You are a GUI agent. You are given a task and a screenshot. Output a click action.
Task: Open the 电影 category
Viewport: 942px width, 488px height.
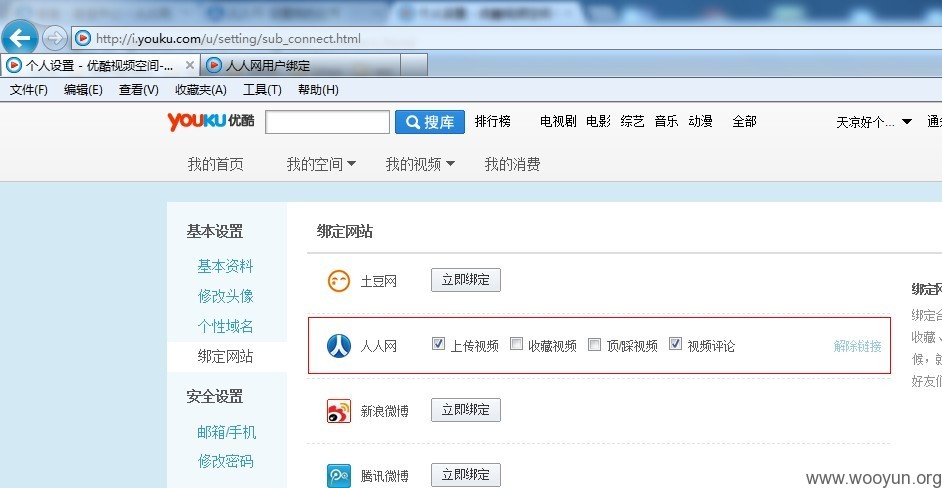tap(598, 121)
